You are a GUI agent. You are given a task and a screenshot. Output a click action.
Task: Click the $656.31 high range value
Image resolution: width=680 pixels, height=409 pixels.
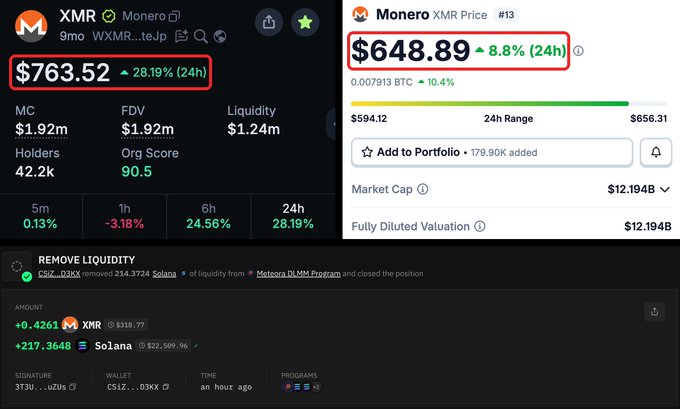pyautogui.click(x=648, y=118)
